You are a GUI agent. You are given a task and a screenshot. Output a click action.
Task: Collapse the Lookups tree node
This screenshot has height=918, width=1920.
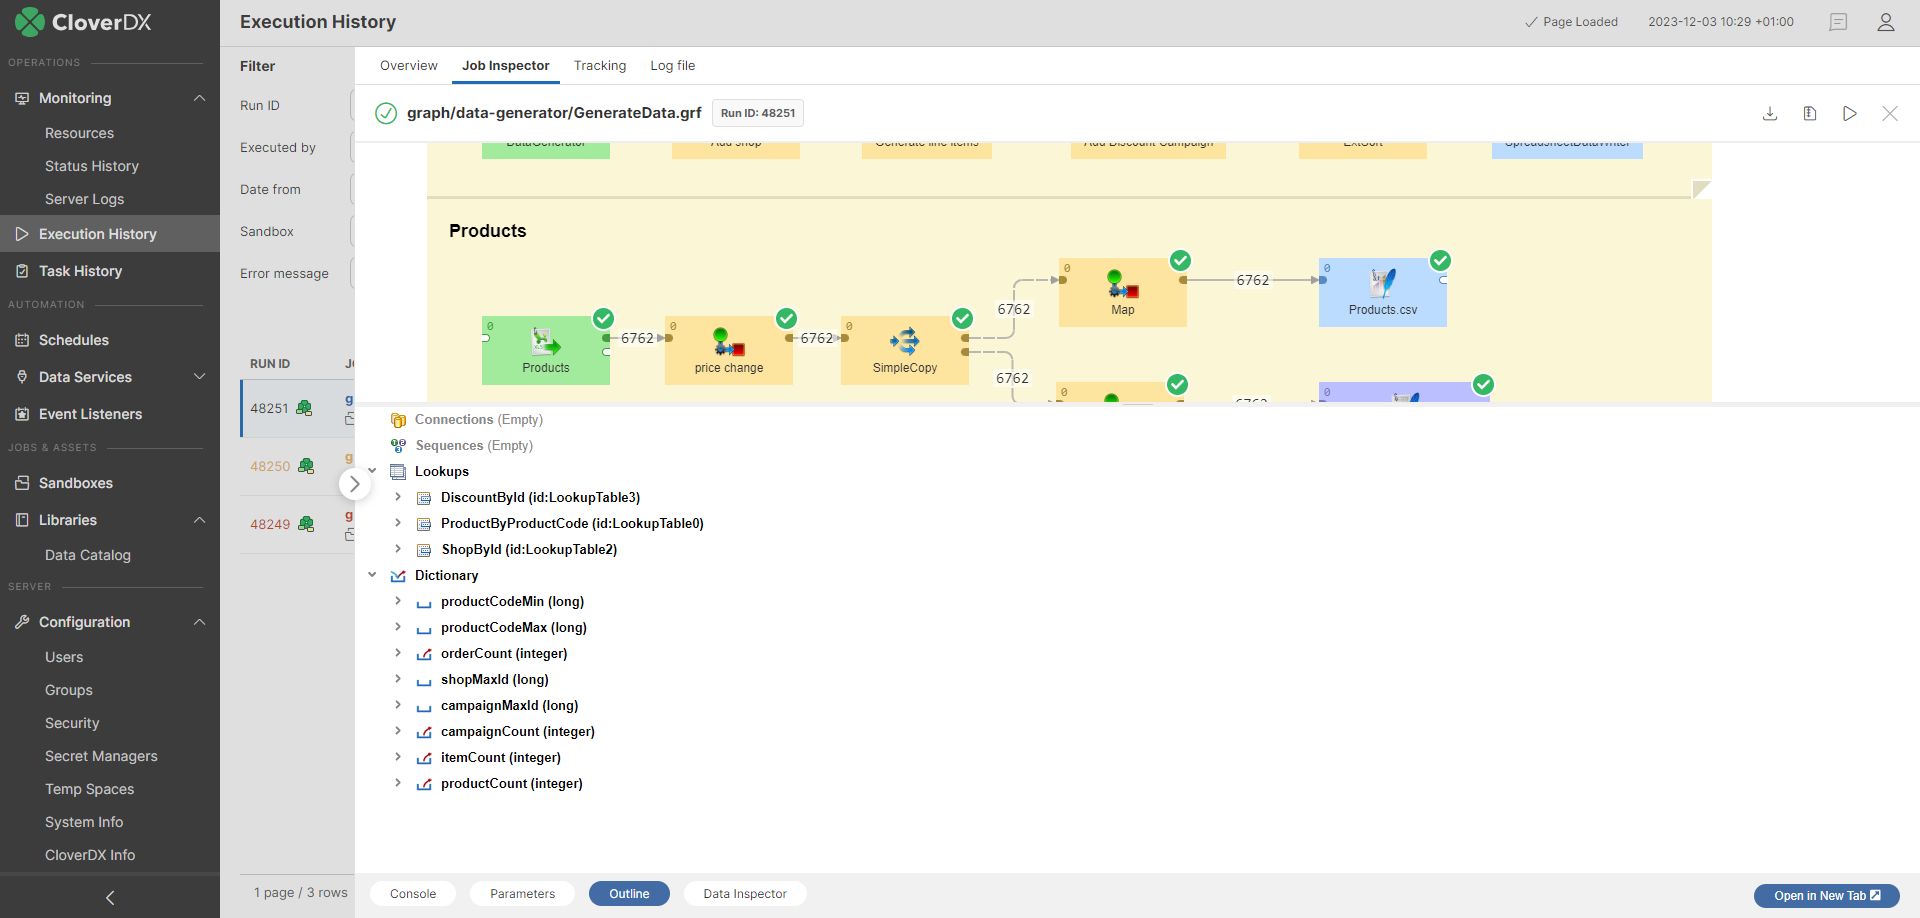(372, 471)
